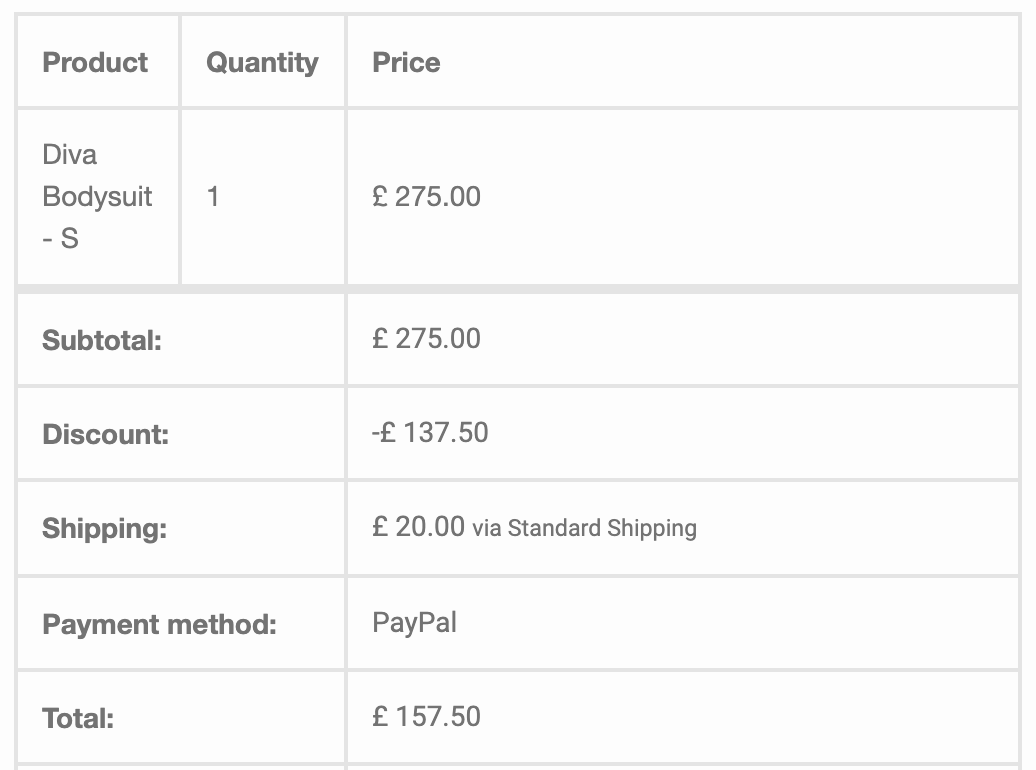Click the Payment method label
The height and width of the screenshot is (770, 1036).
coord(159,624)
